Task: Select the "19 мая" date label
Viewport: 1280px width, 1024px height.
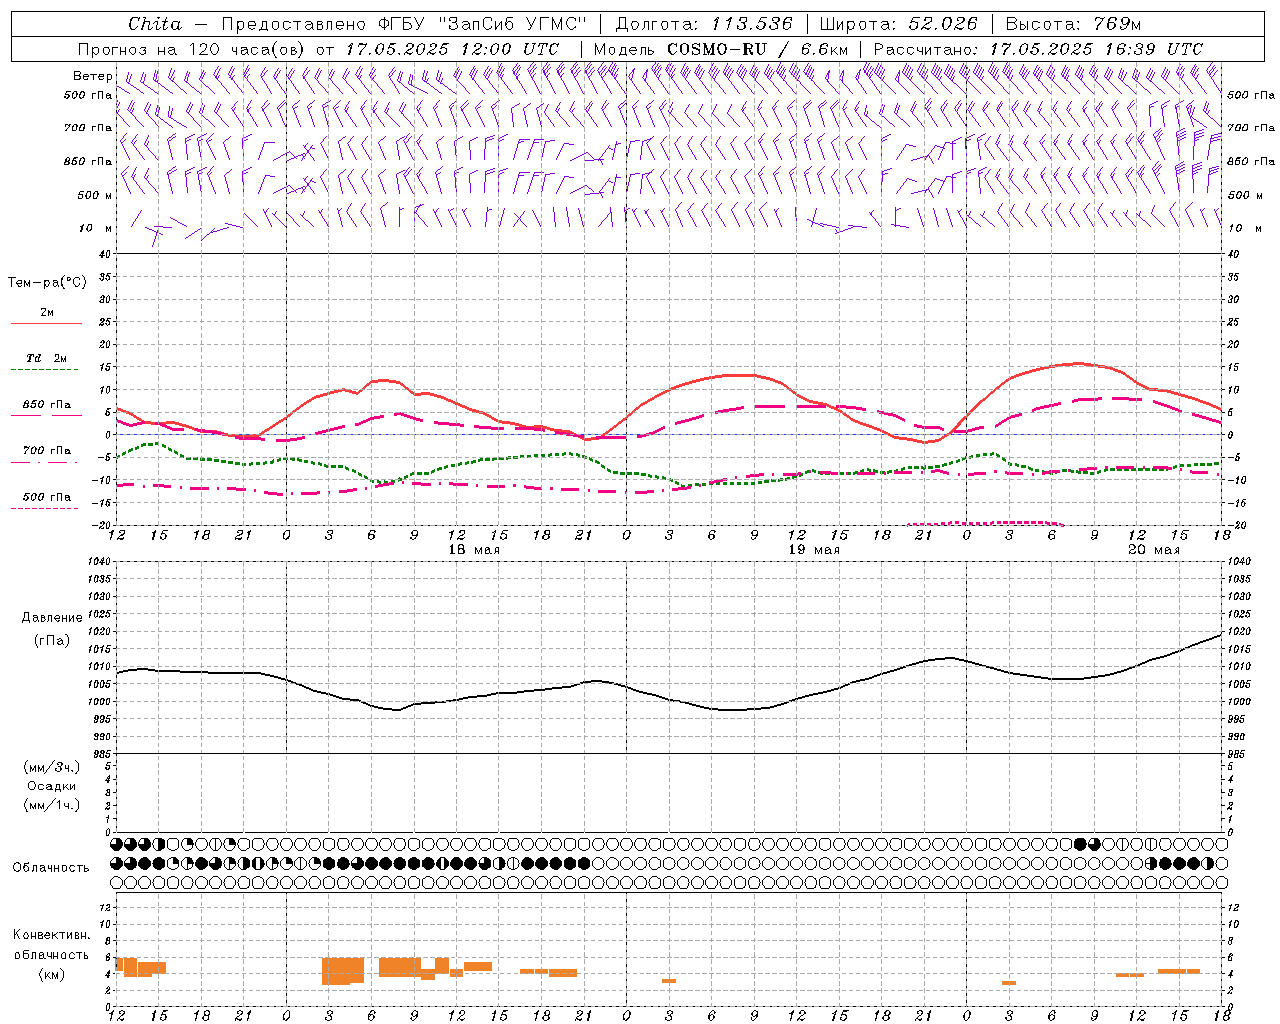Action: pos(814,550)
